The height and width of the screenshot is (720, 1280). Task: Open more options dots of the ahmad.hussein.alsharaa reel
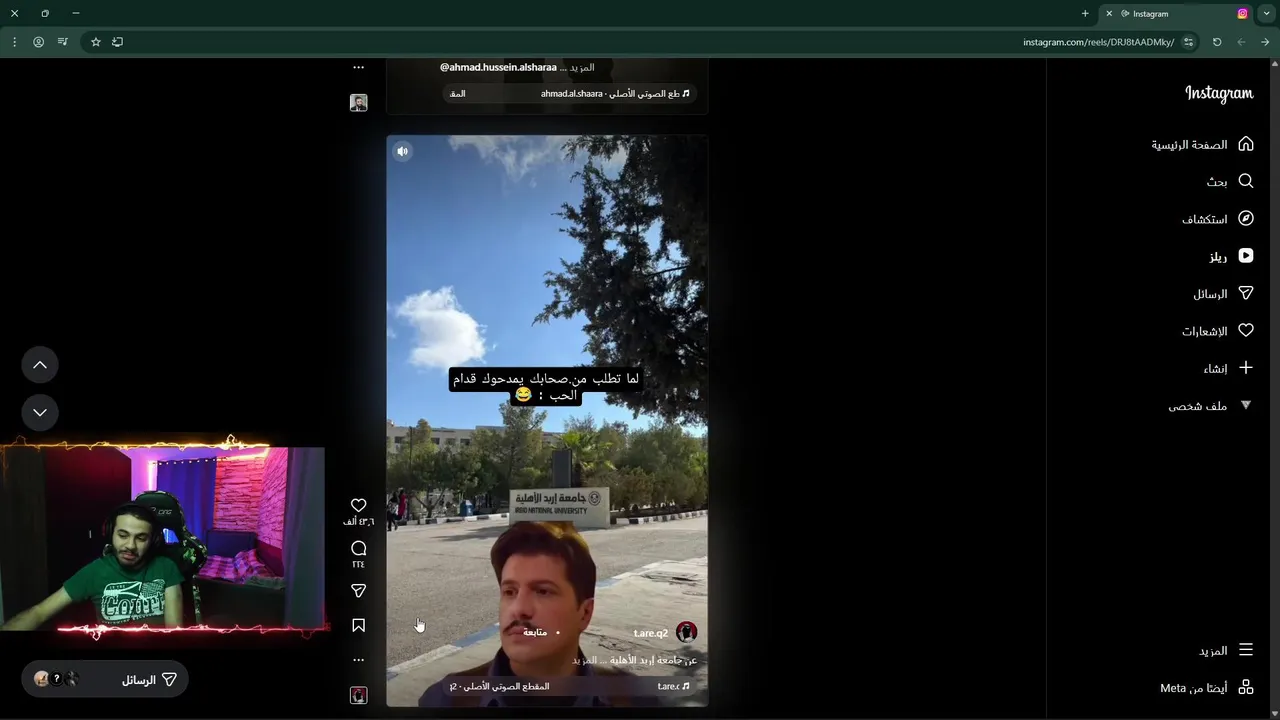pyautogui.click(x=358, y=67)
